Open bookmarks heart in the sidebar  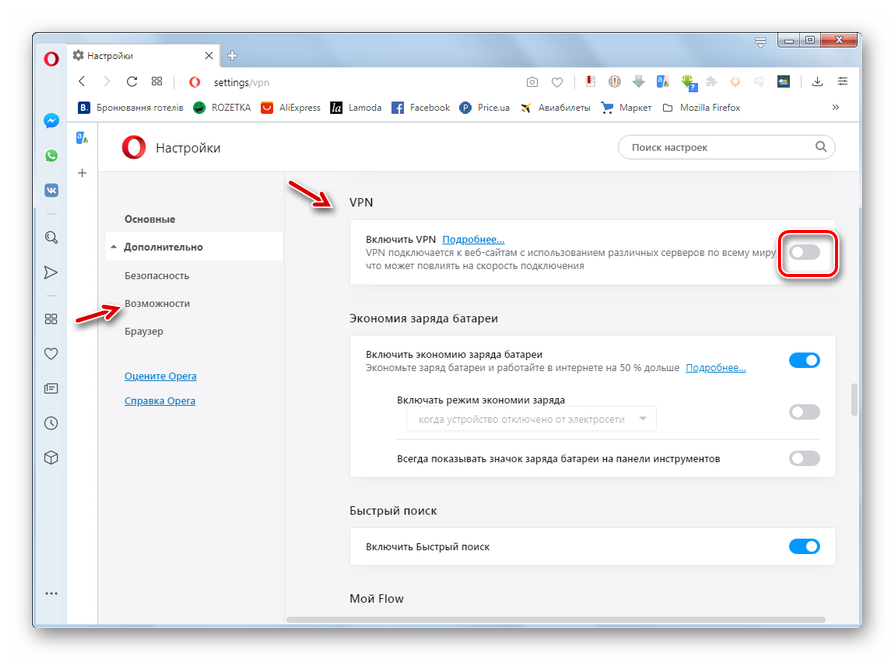point(51,354)
